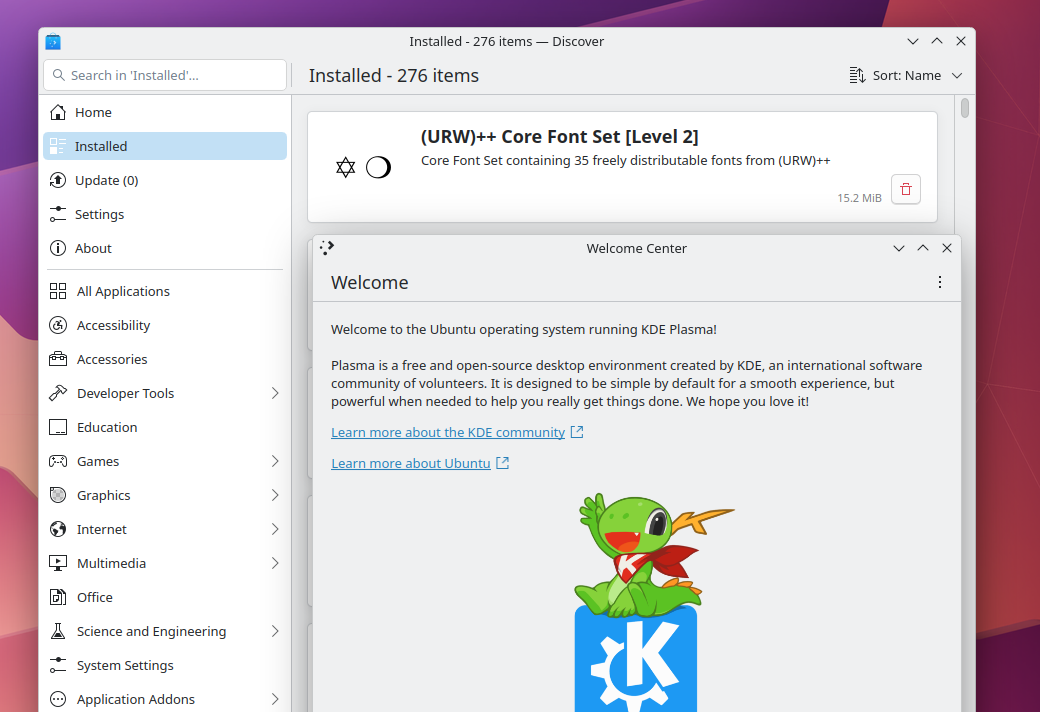The image size is (1040, 712).
Task: Open 'Learn more about the KDE community' link
Action: point(448,433)
